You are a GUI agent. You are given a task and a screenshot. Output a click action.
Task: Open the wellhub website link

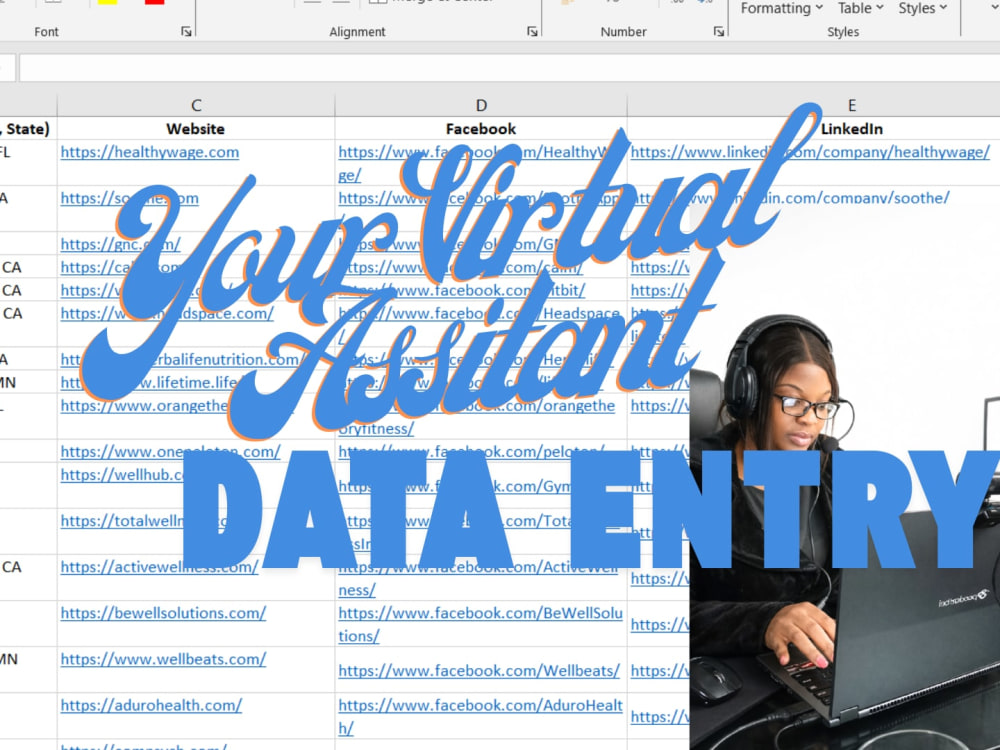(x=122, y=474)
